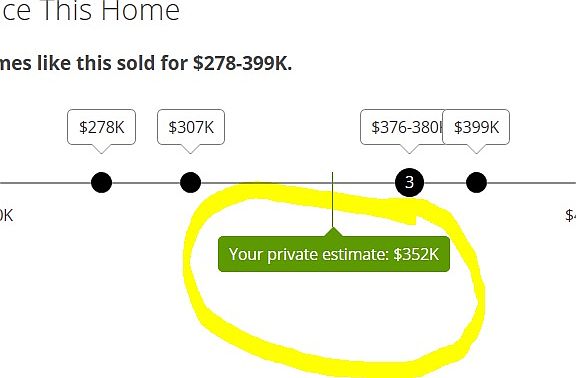Click the track between cluster 3 and $399K dot
Image resolution: width=576 pixels, height=378 pixels.
click(x=444, y=183)
